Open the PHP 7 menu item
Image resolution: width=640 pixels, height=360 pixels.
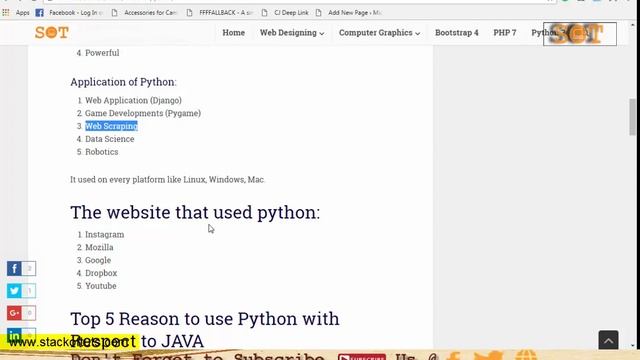point(504,33)
